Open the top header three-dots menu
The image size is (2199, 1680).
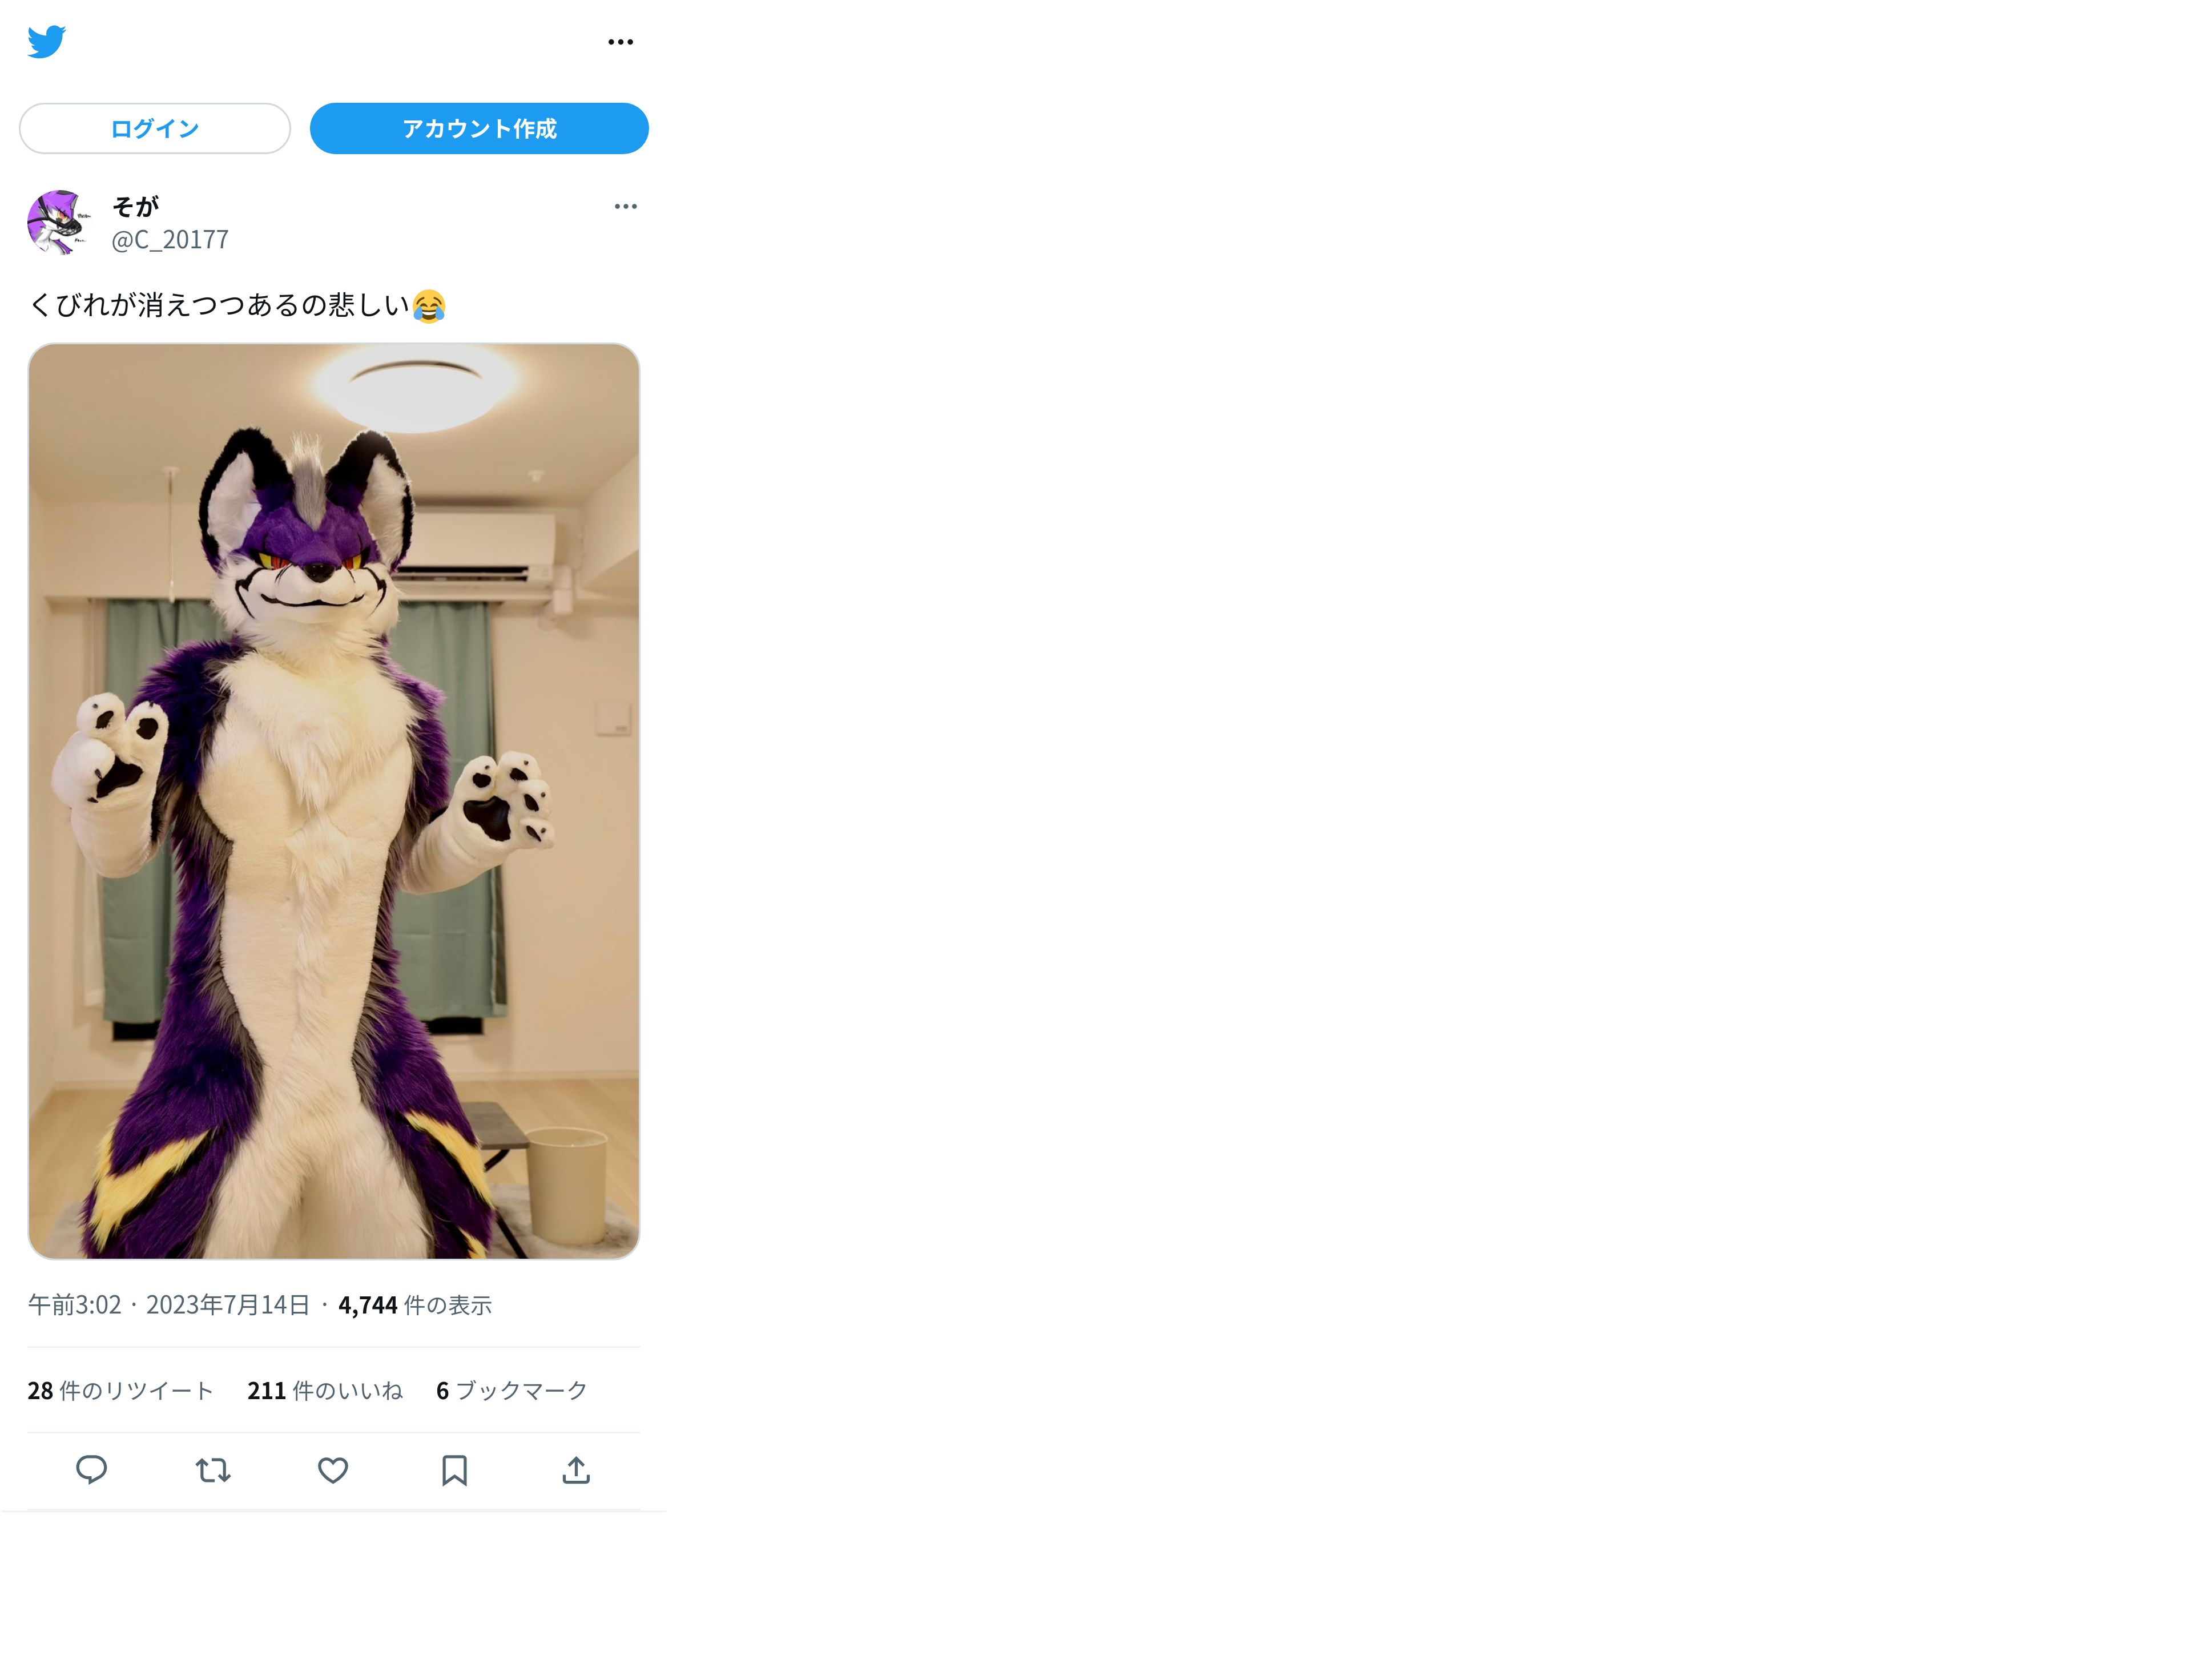click(620, 42)
